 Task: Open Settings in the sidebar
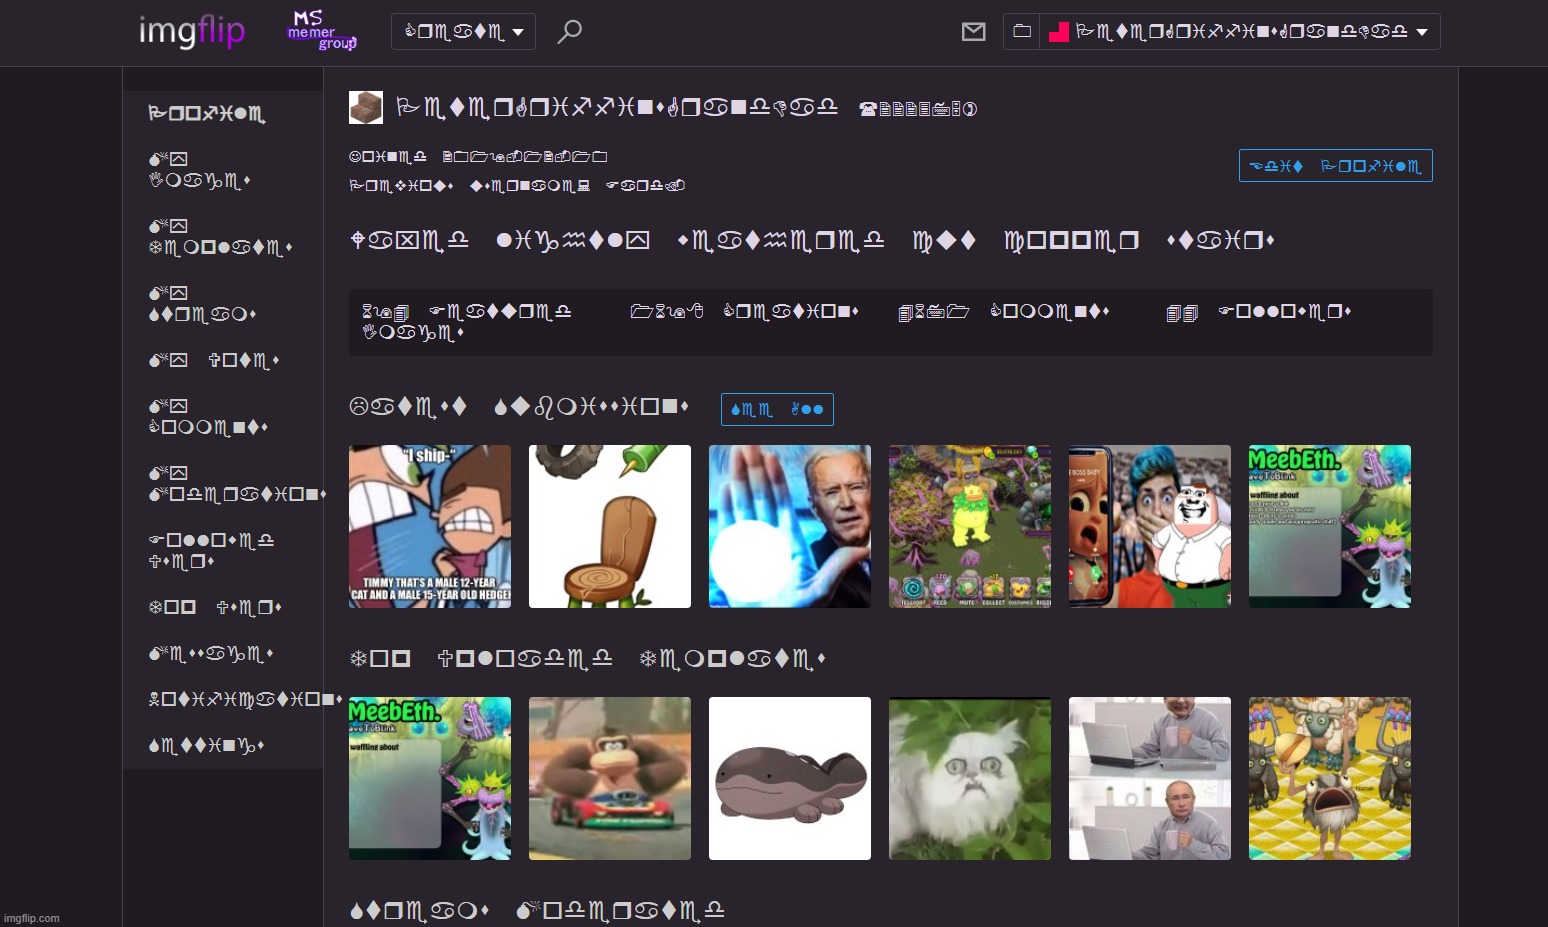(206, 745)
